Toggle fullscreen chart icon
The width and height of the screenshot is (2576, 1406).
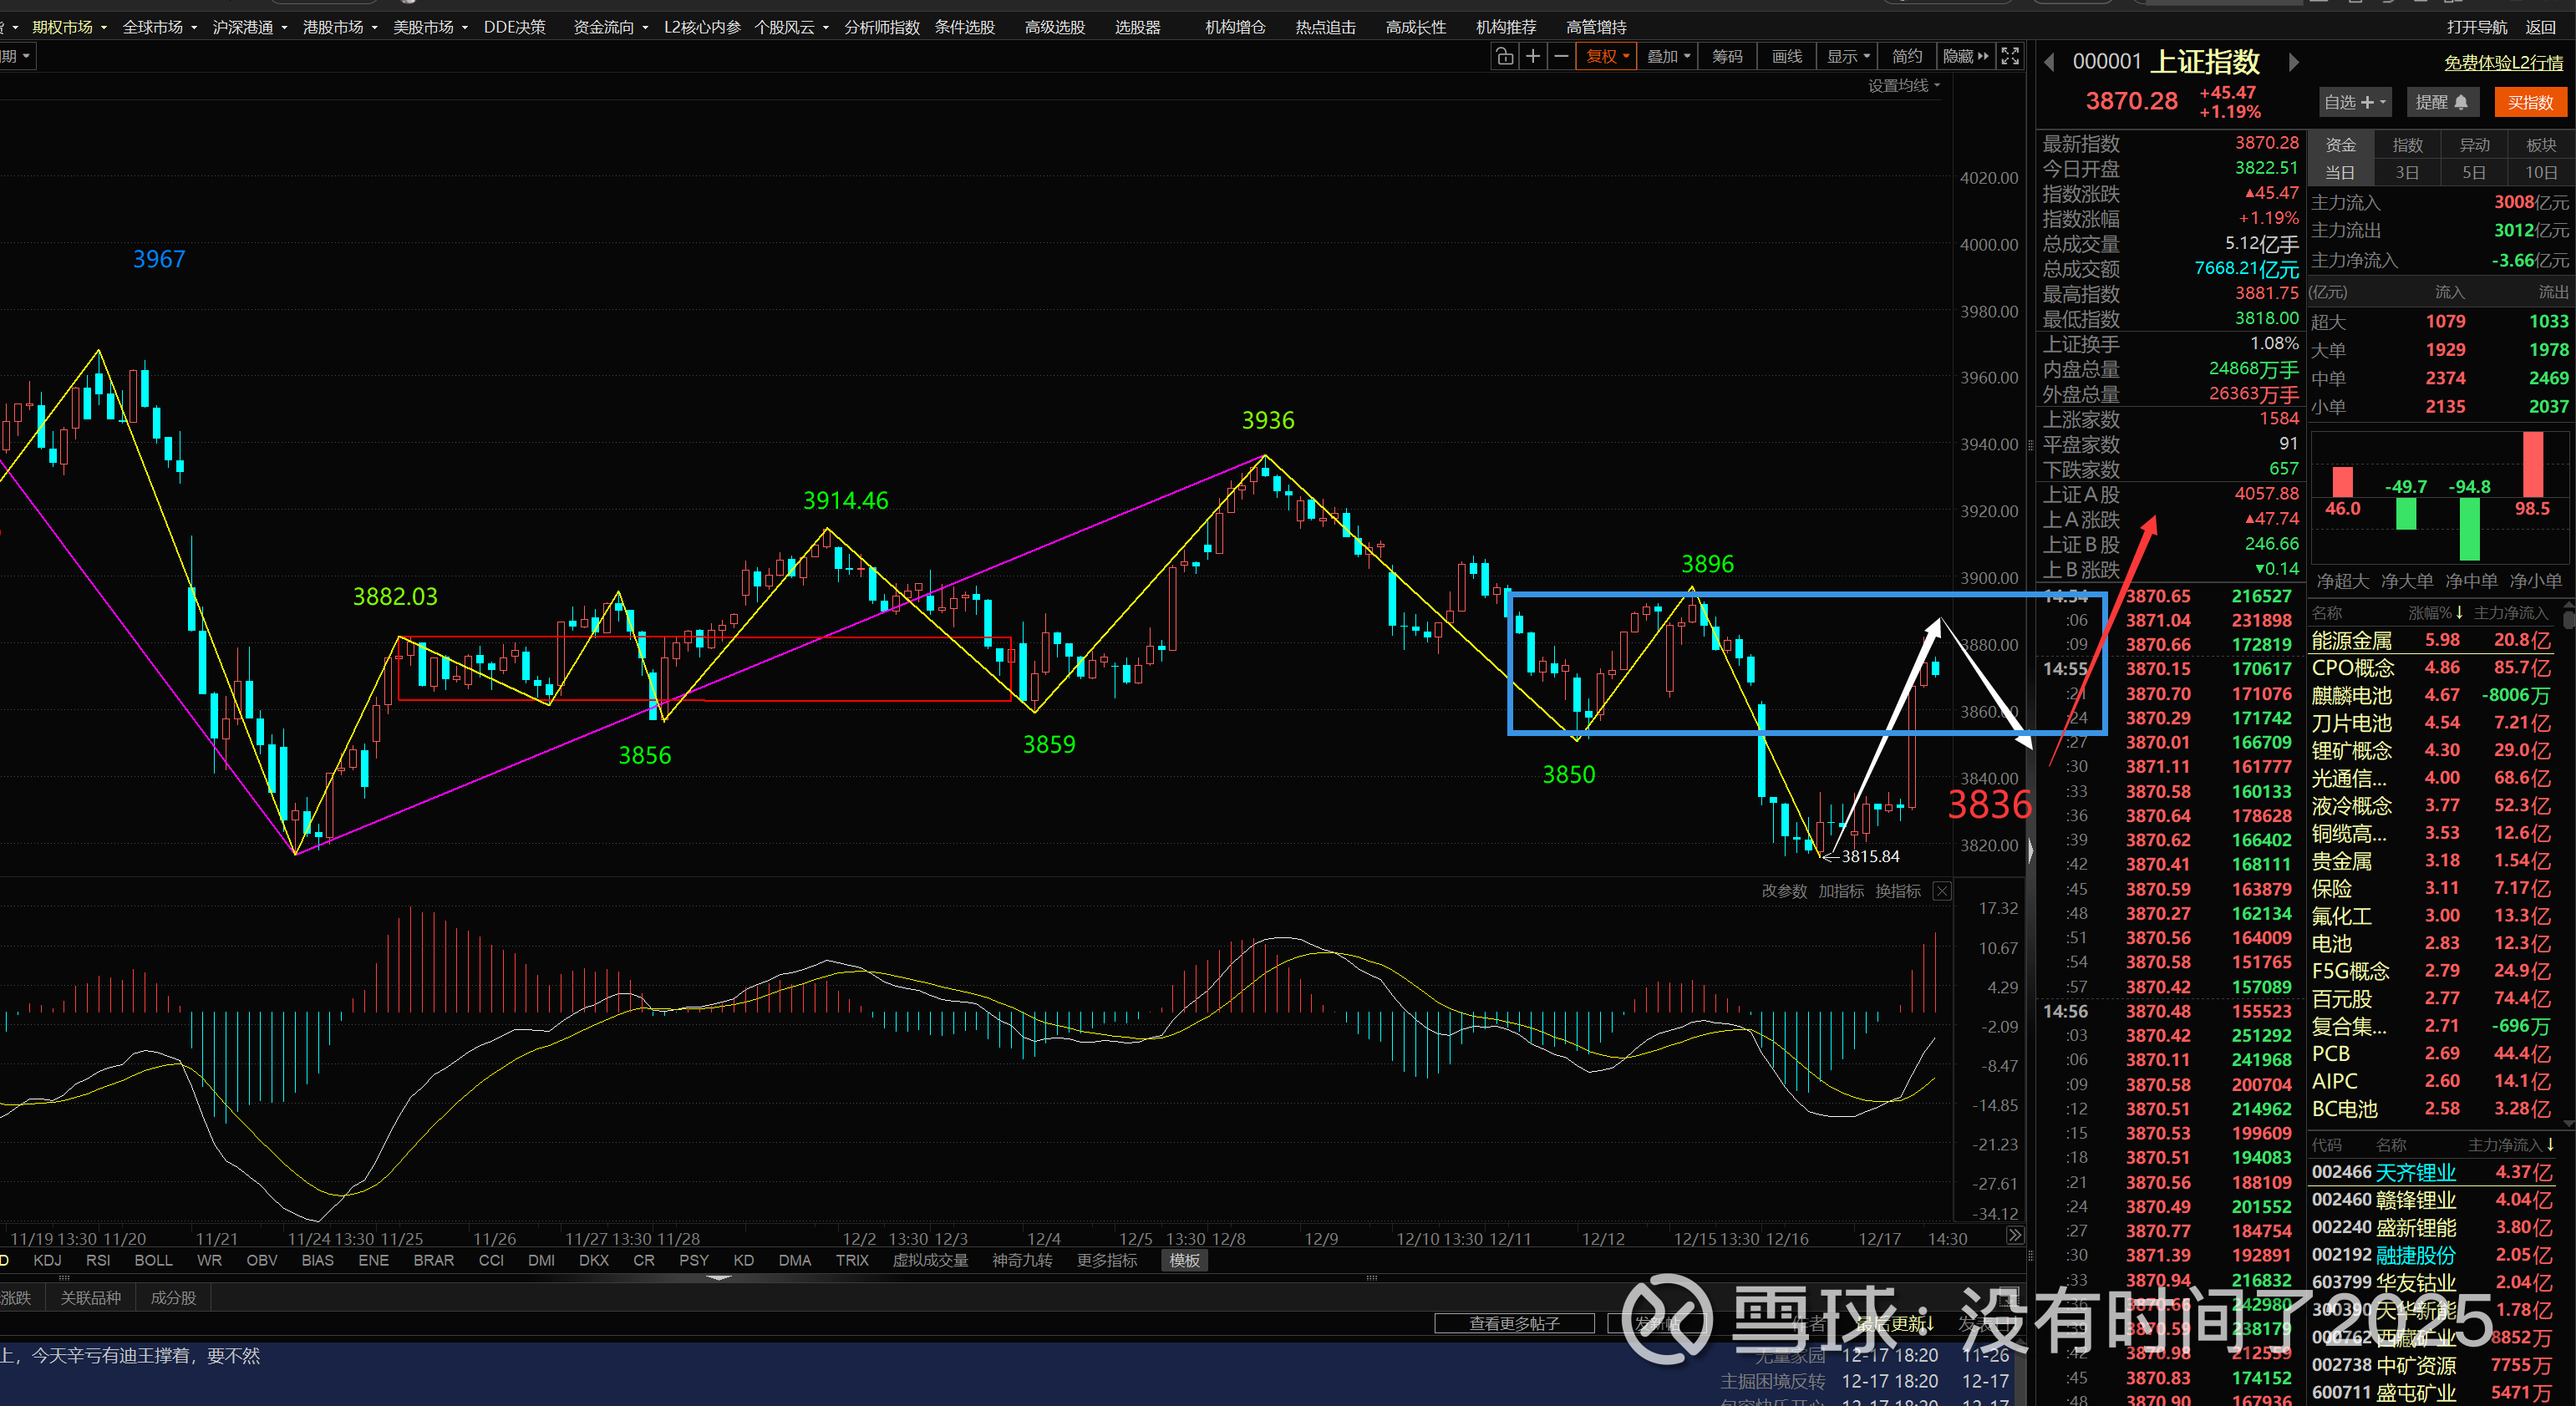coord(2010,57)
